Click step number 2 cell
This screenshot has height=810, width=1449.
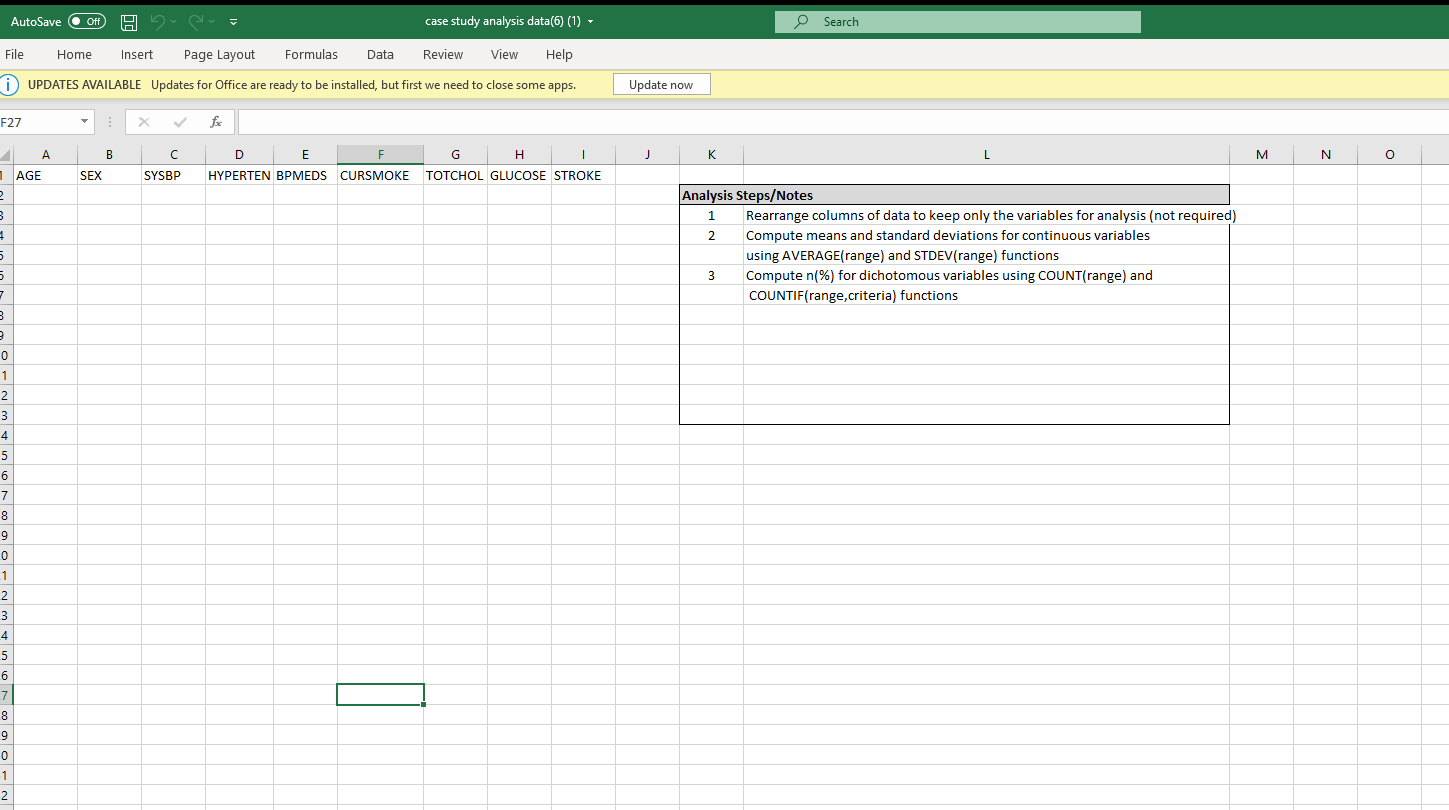(711, 235)
